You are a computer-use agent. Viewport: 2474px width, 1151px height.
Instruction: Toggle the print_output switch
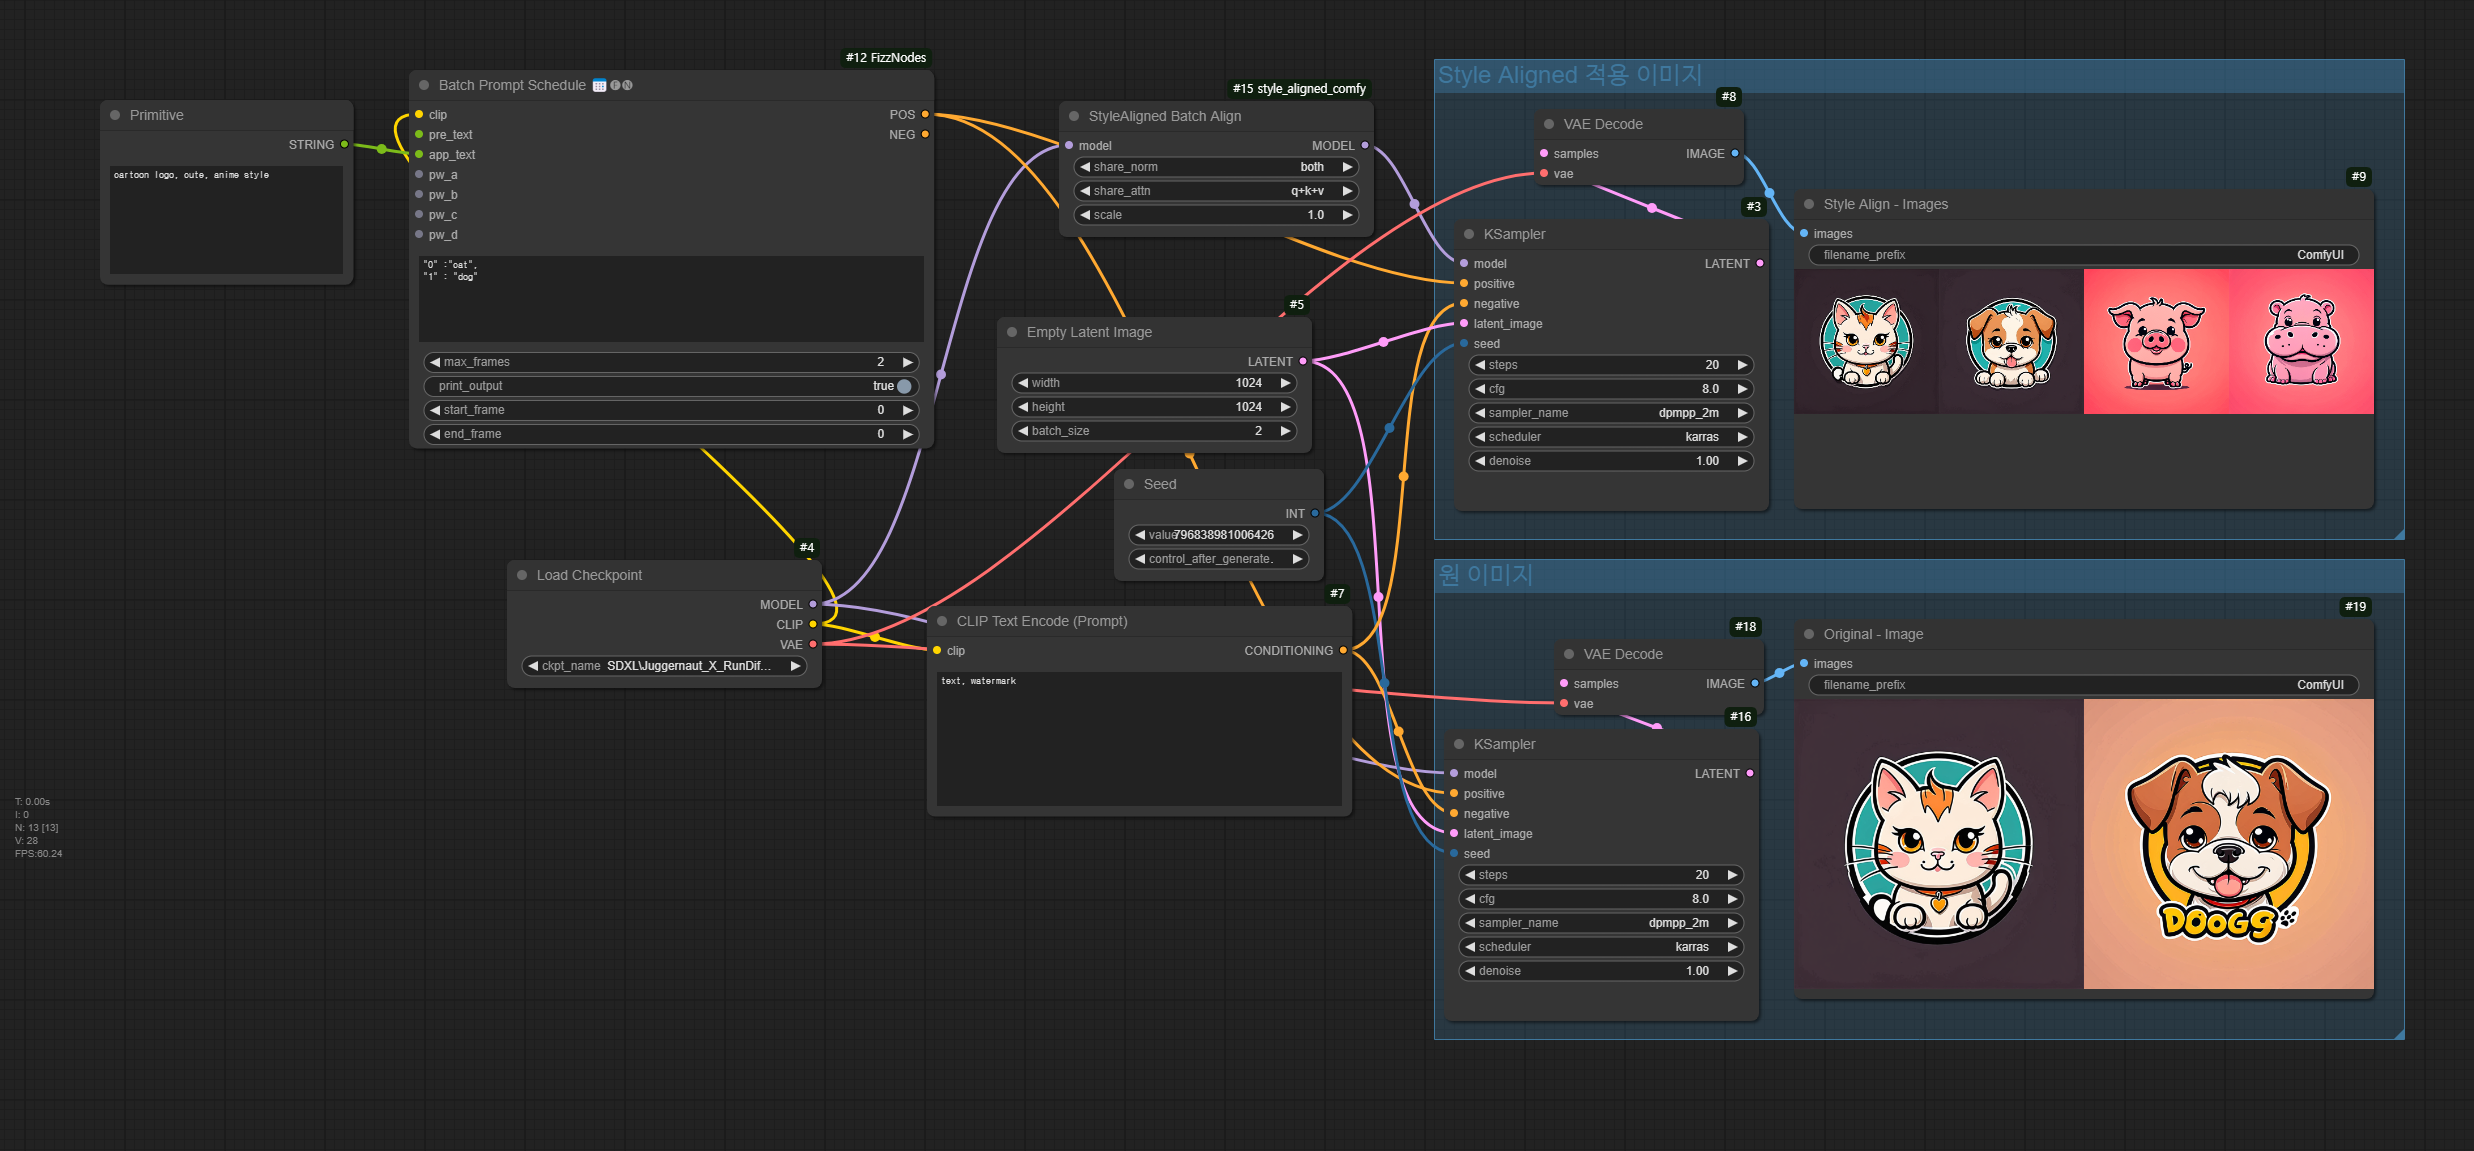pyautogui.click(x=904, y=386)
